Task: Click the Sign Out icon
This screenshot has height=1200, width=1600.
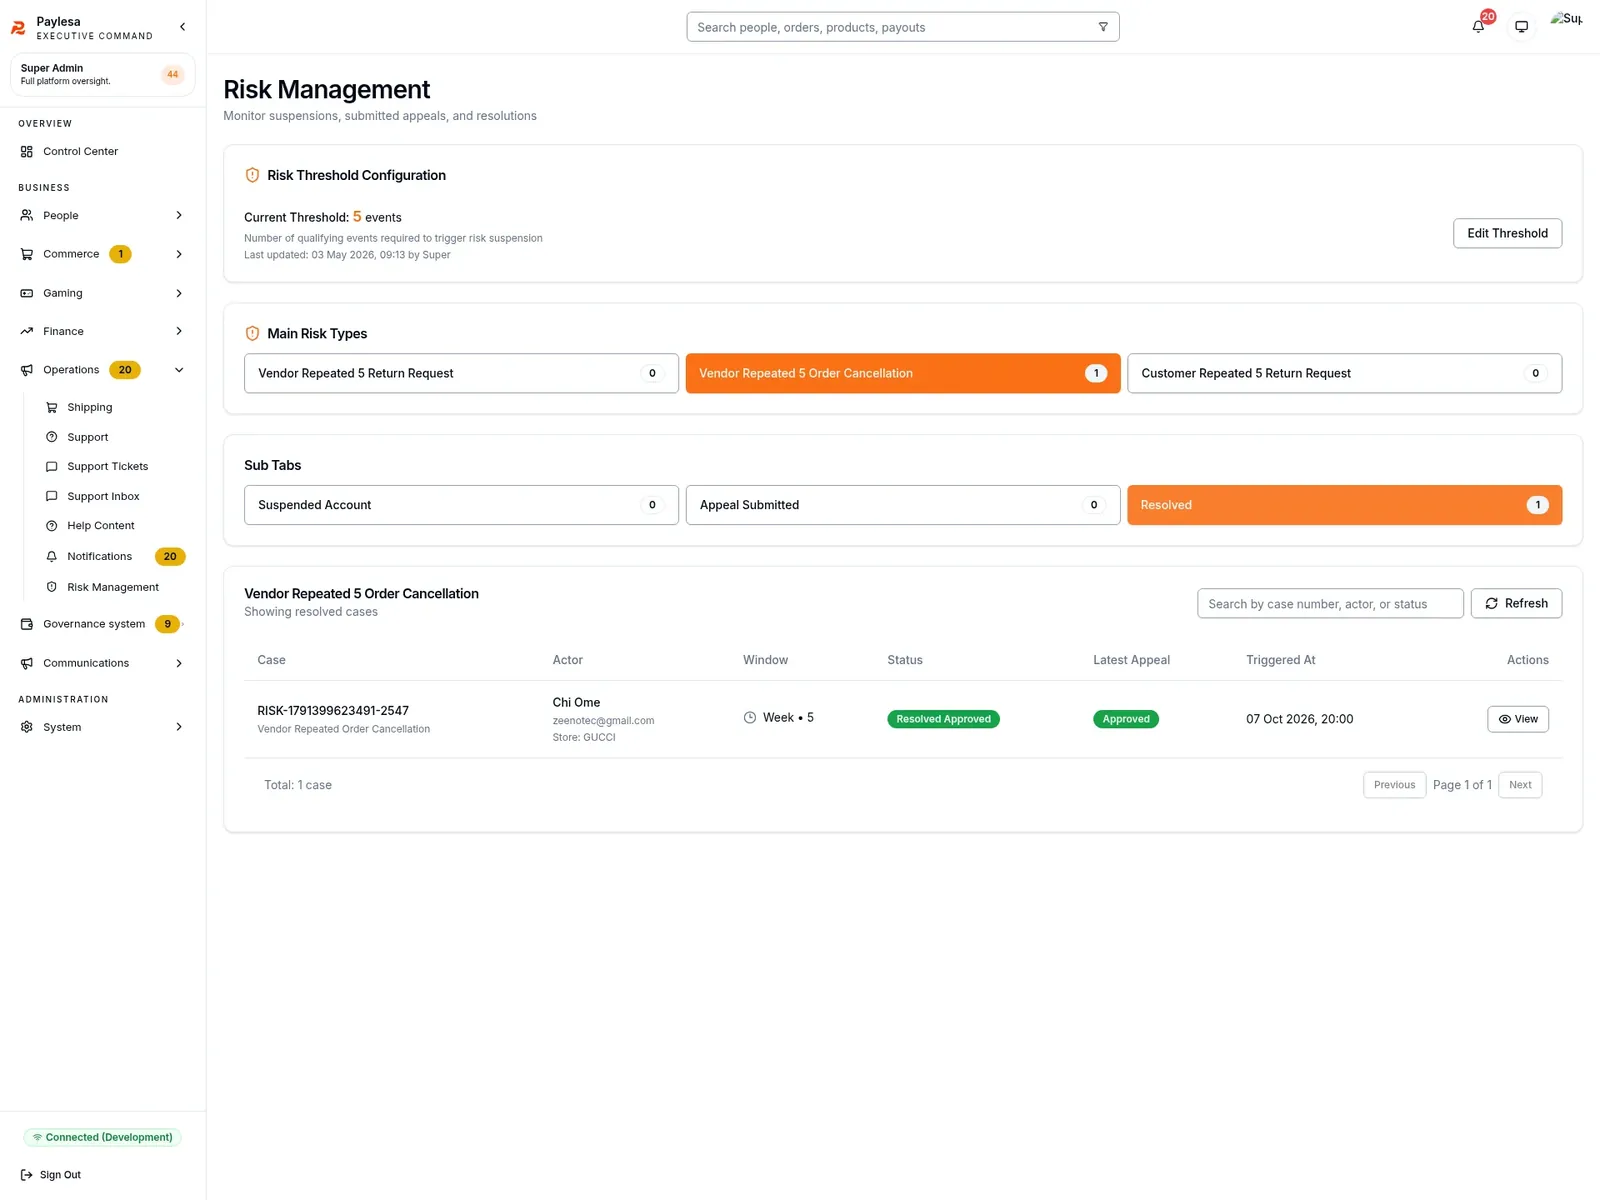Action: click(27, 1175)
